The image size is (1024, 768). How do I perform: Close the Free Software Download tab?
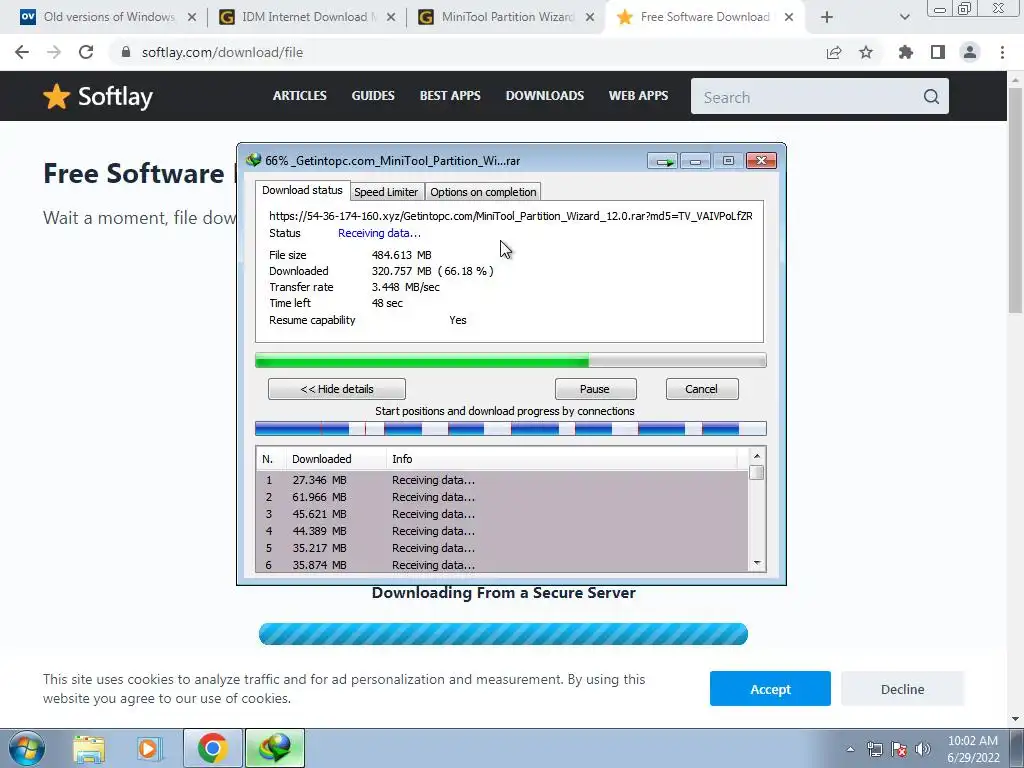(x=789, y=17)
